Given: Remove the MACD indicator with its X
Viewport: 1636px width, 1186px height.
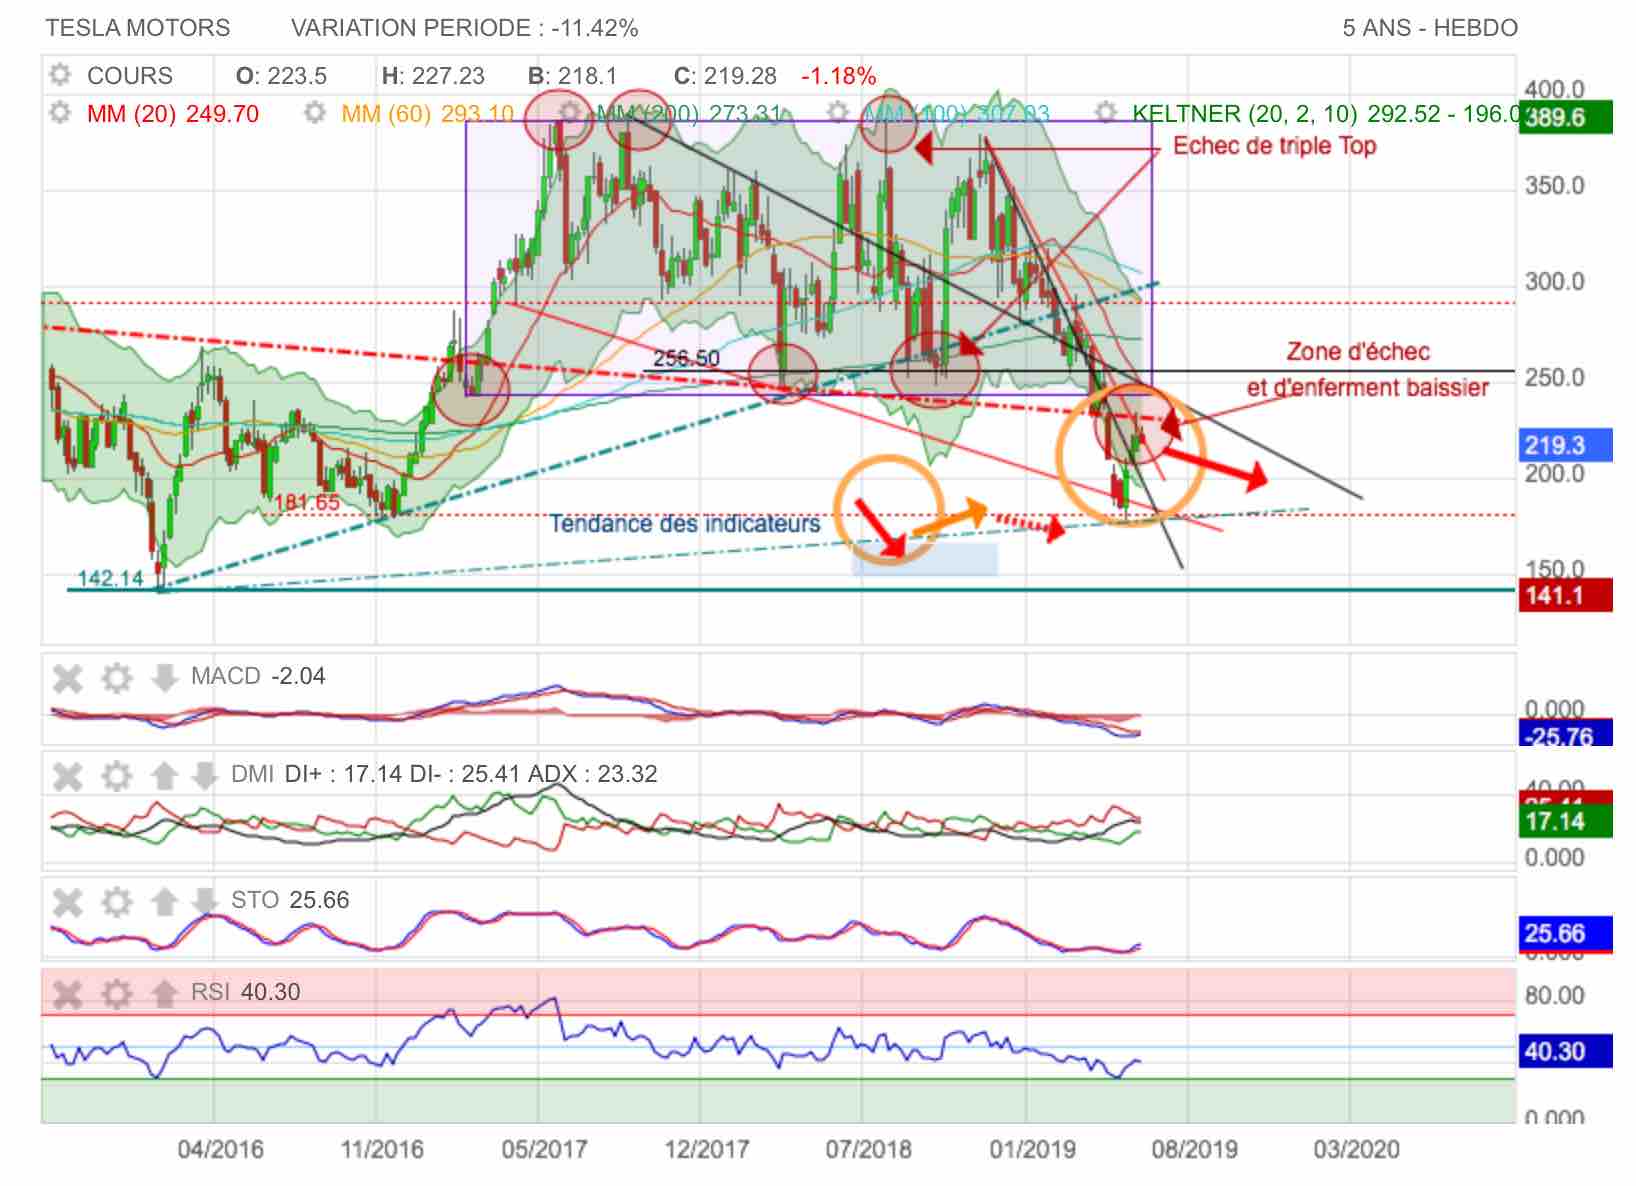Looking at the screenshot, I should coord(67,679).
